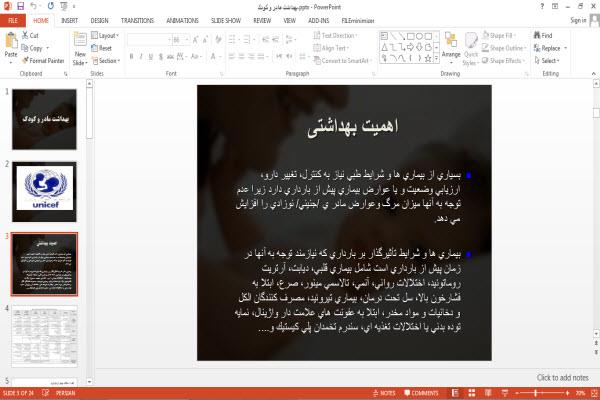The height and width of the screenshot is (400, 600).
Task: Cut the selection
Action: pos(30,35)
